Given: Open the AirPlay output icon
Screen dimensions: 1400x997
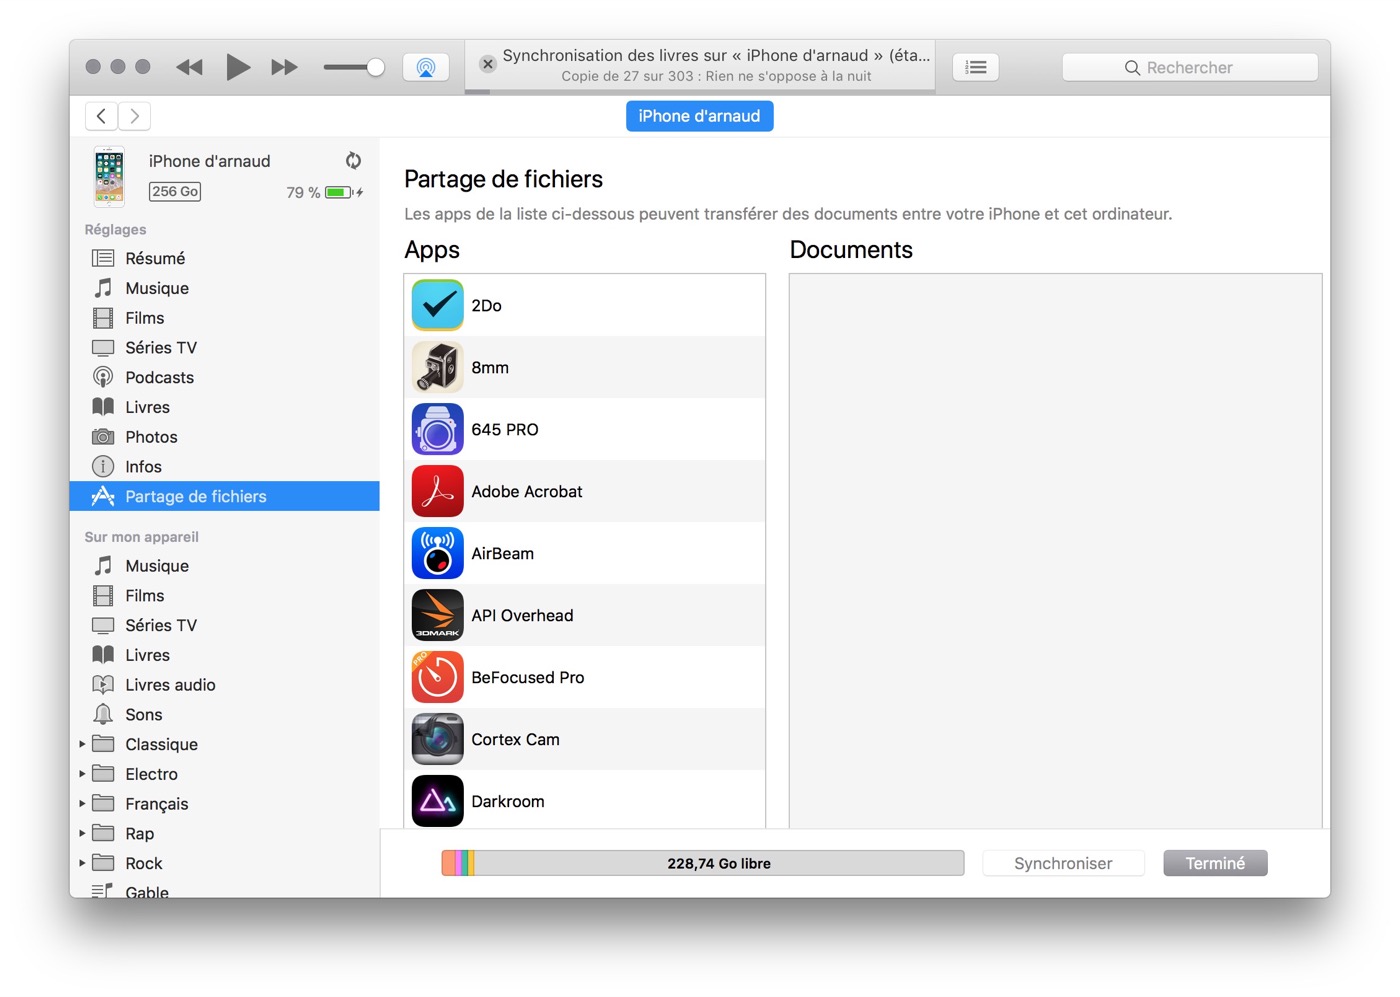Looking at the screenshot, I should pos(426,67).
